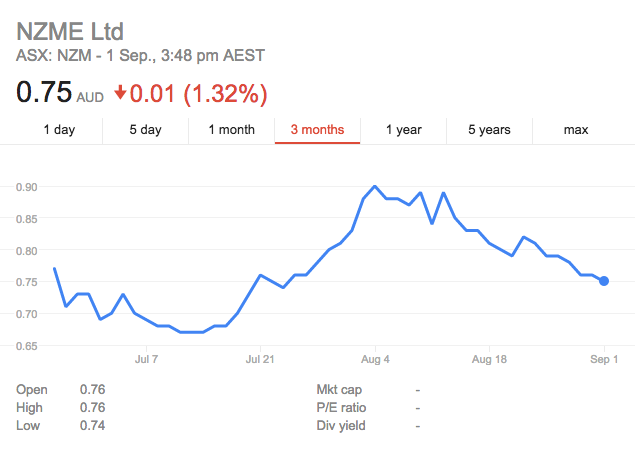This screenshot has height=454, width=635.
Task: Click the chart peak near Aug 4
Action: point(375,187)
